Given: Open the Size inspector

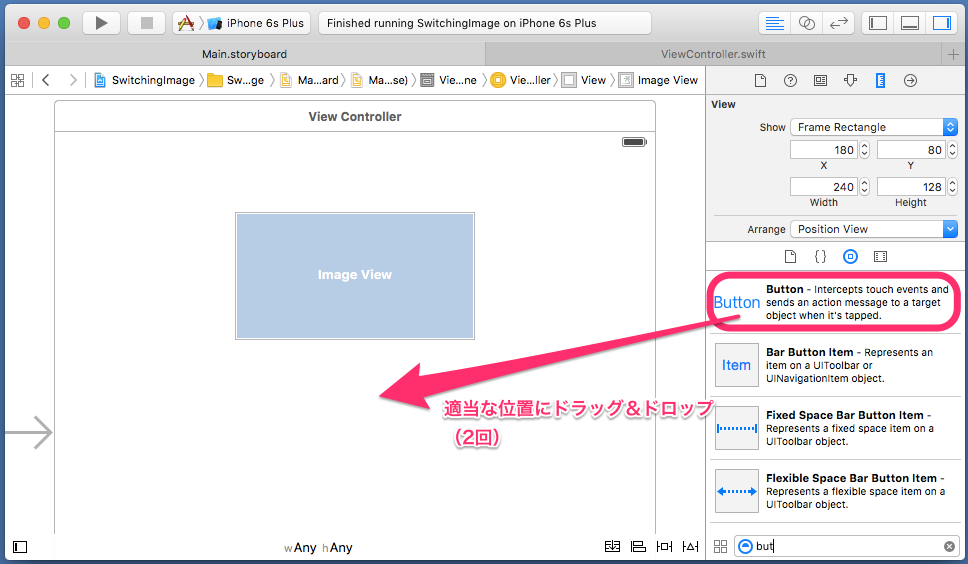Looking at the screenshot, I should pyautogui.click(x=880, y=81).
